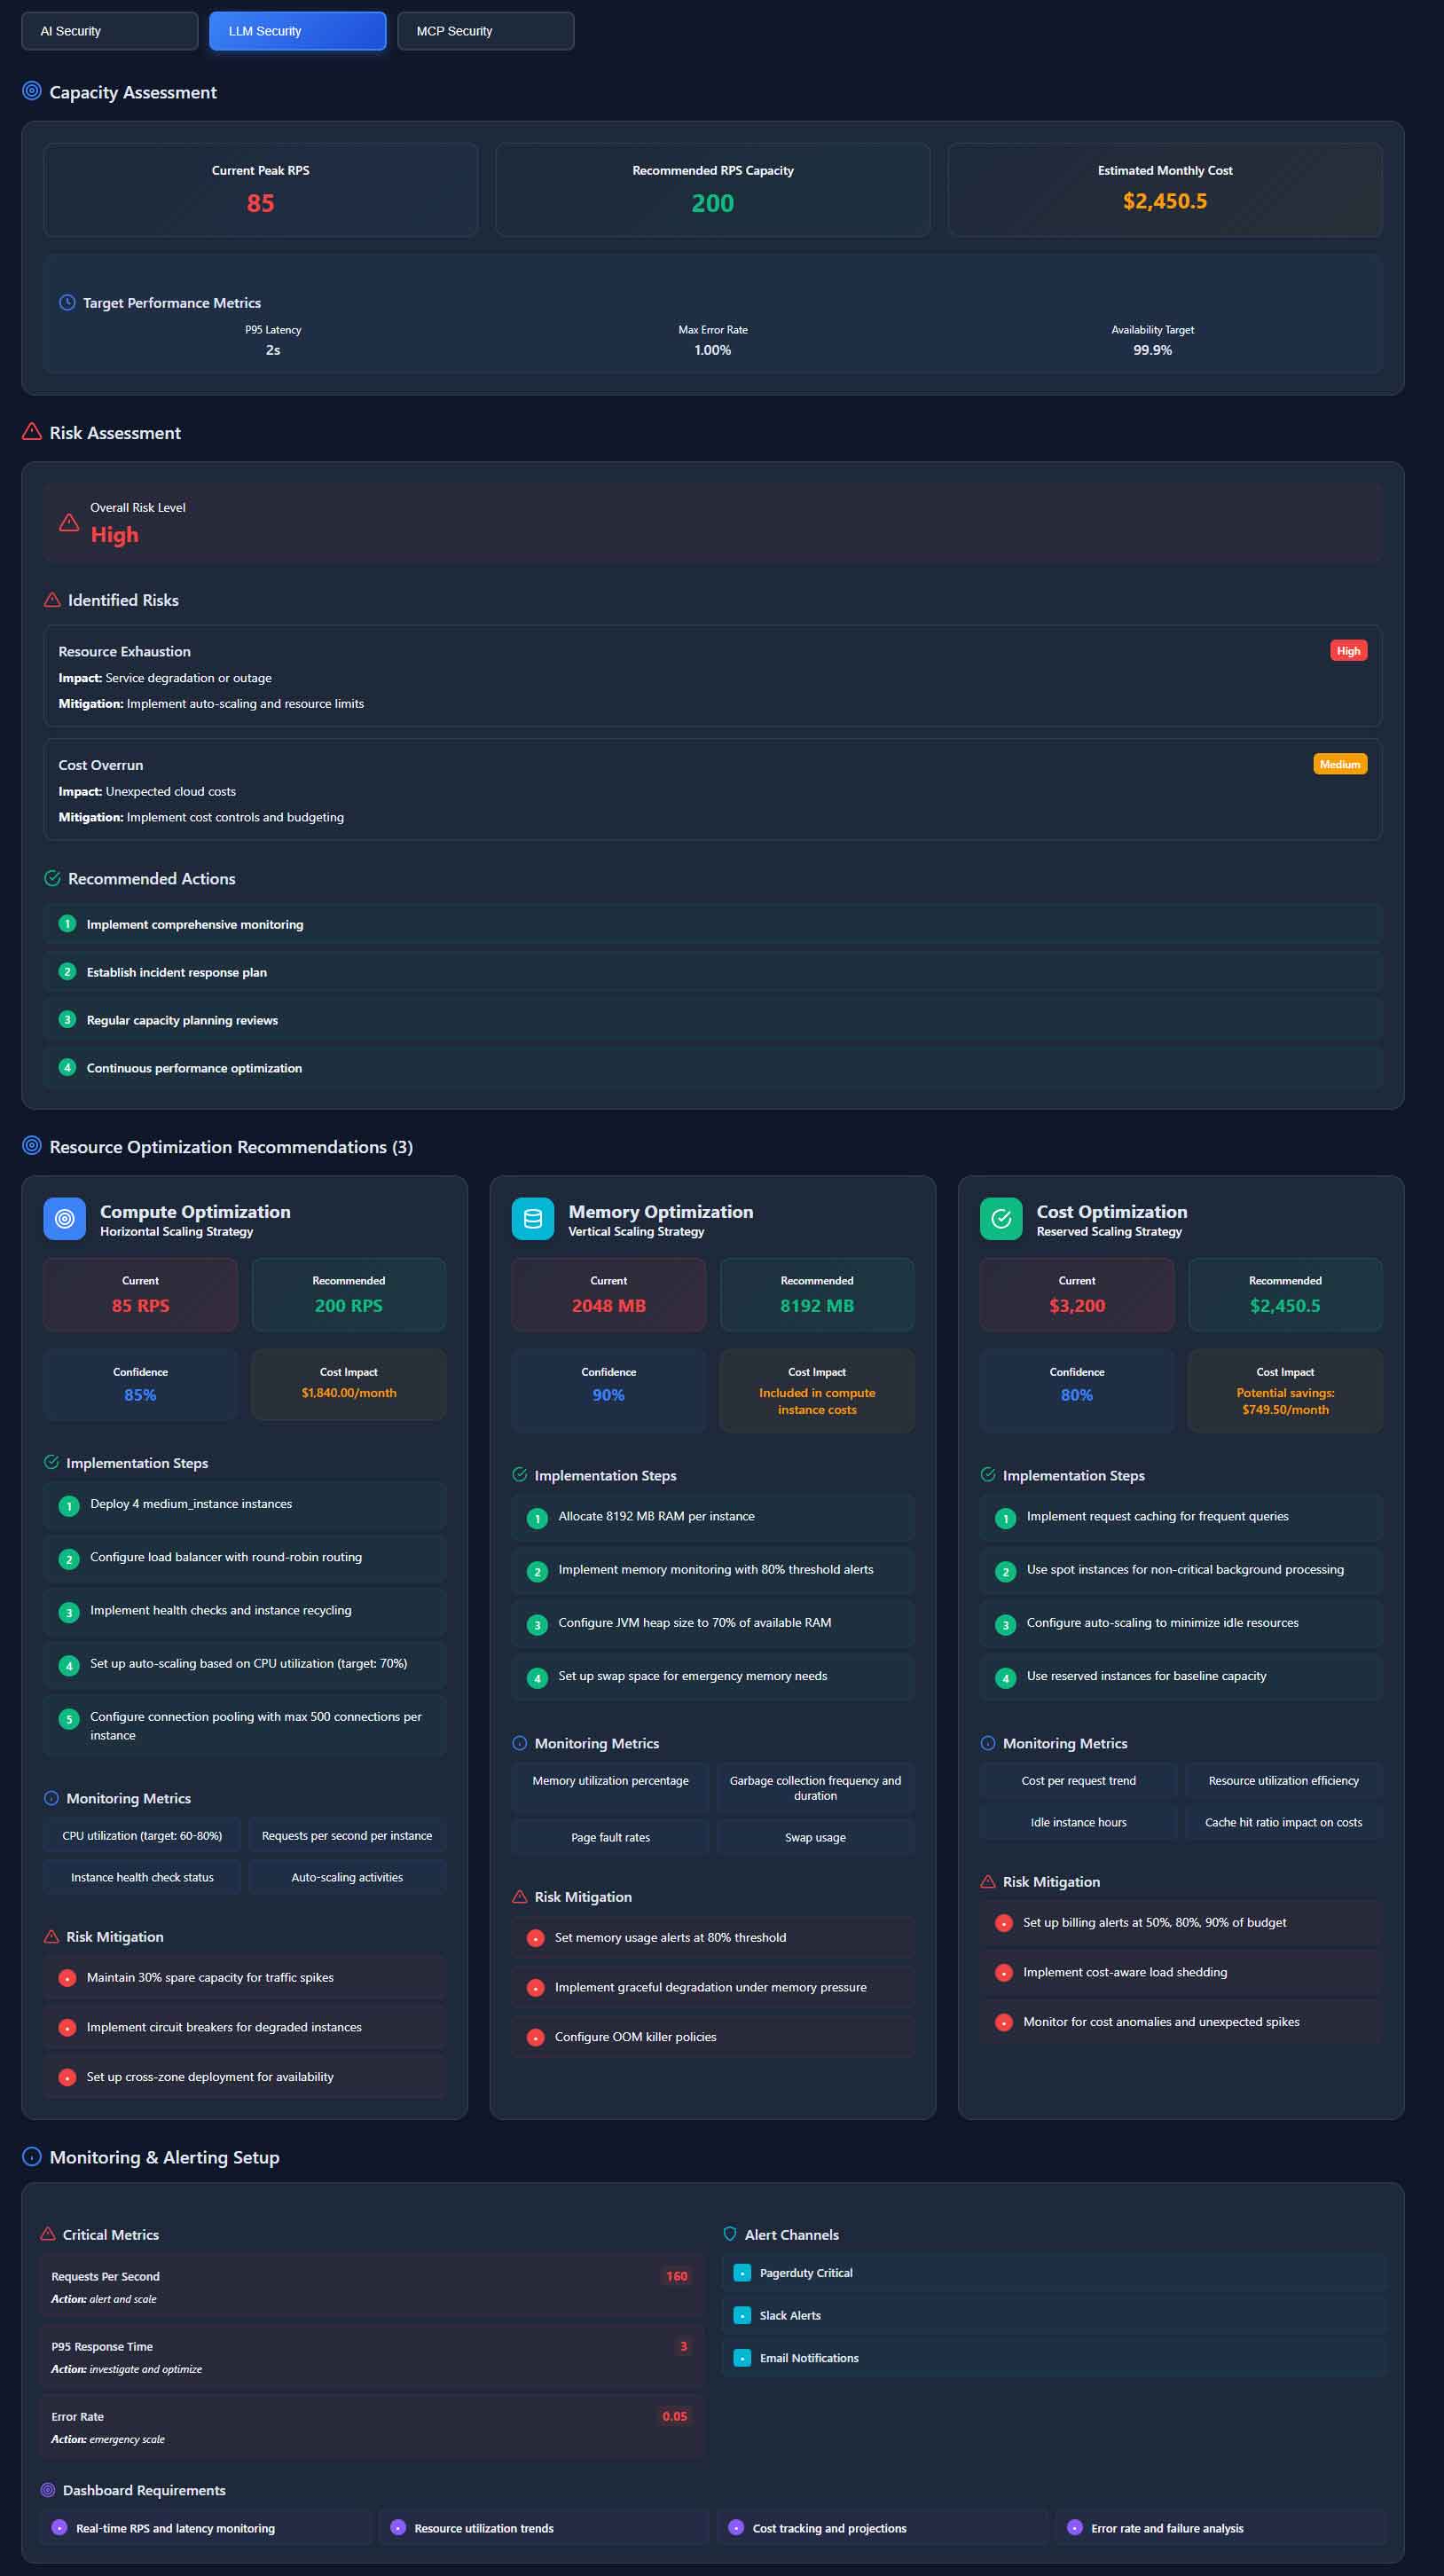
Task: Click the Compute Optimization target icon
Action: click(65, 1219)
